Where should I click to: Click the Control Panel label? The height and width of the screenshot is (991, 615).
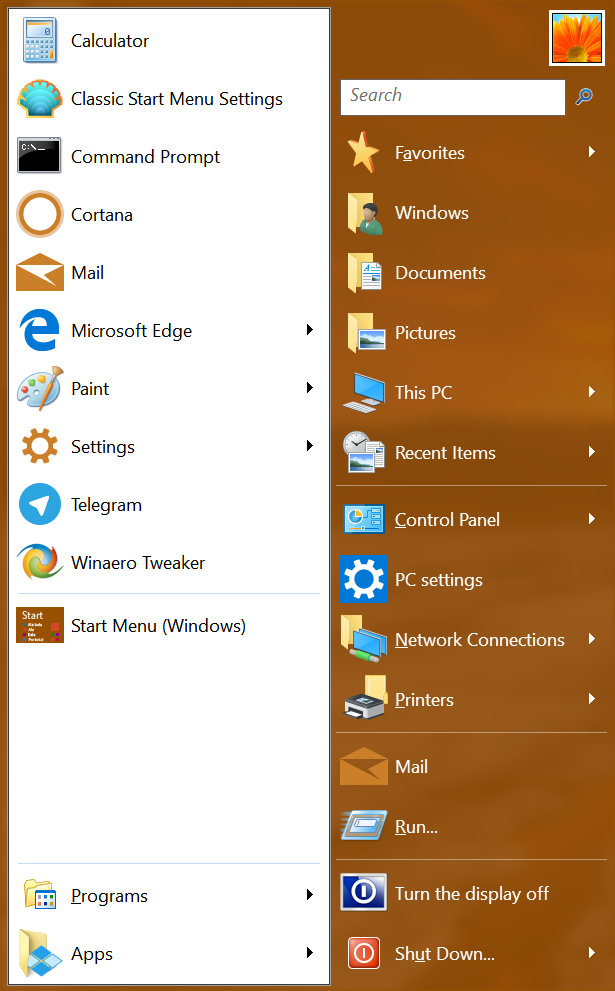point(448,520)
